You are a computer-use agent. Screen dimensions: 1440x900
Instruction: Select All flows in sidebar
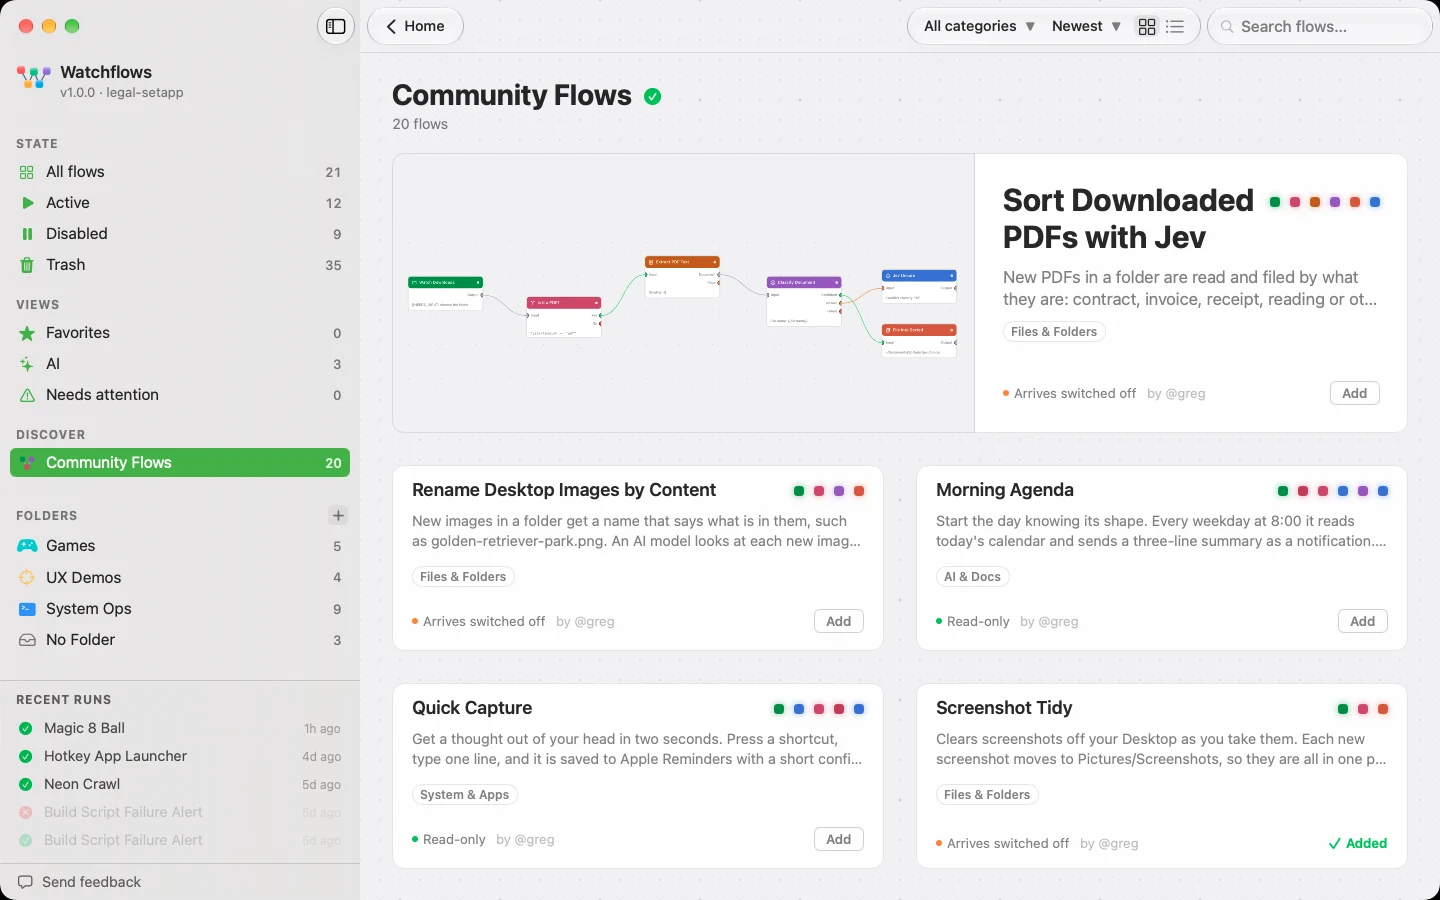(180, 172)
